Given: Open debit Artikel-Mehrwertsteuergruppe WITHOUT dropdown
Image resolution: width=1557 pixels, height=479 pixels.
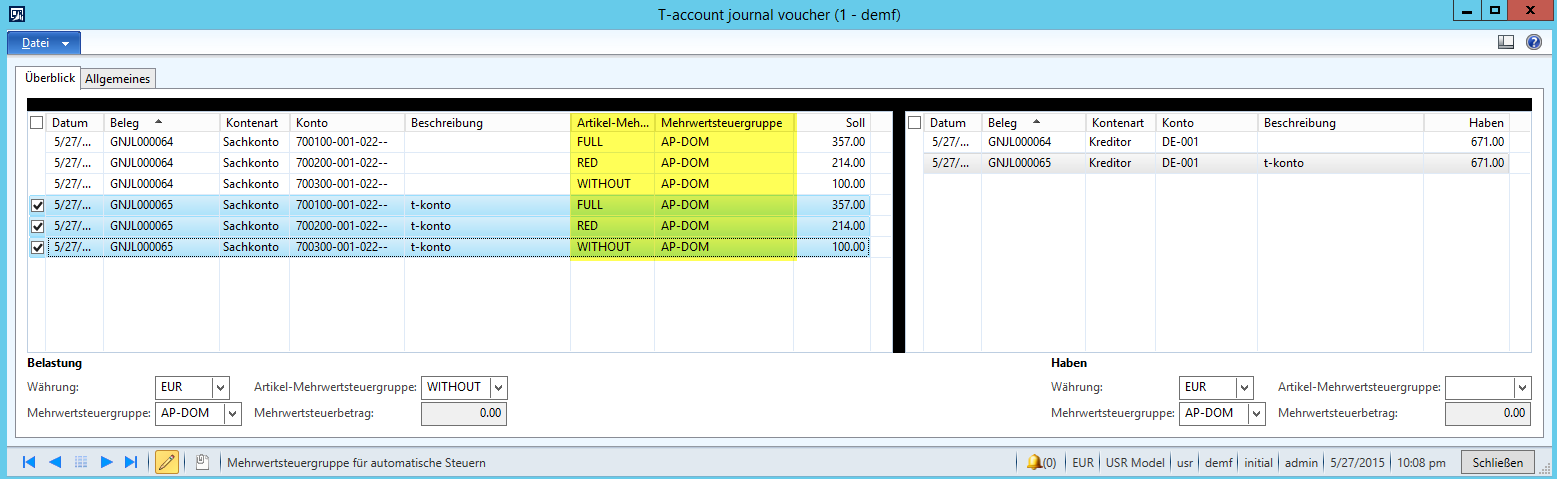Looking at the screenshot, I should [498, 387].
